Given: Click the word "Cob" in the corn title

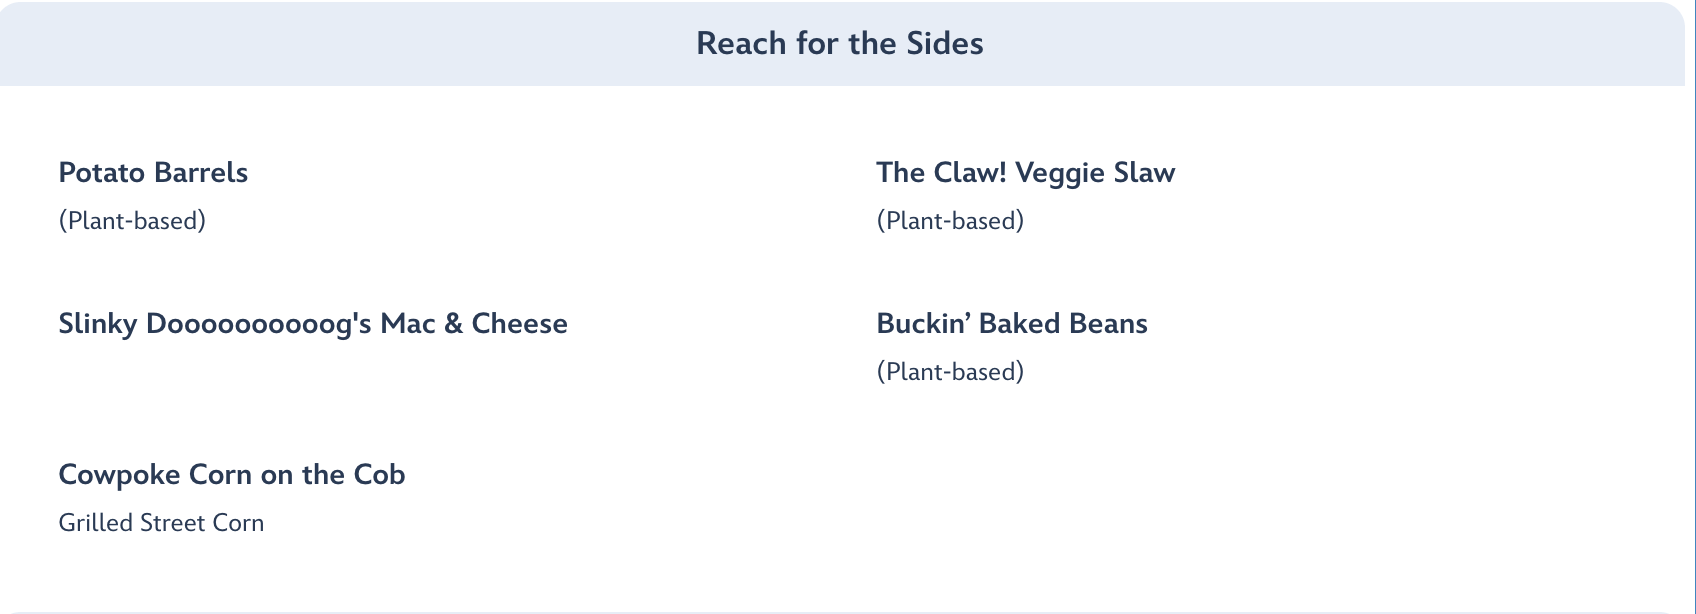Looking at the screenshot, I should click(379, 475).
